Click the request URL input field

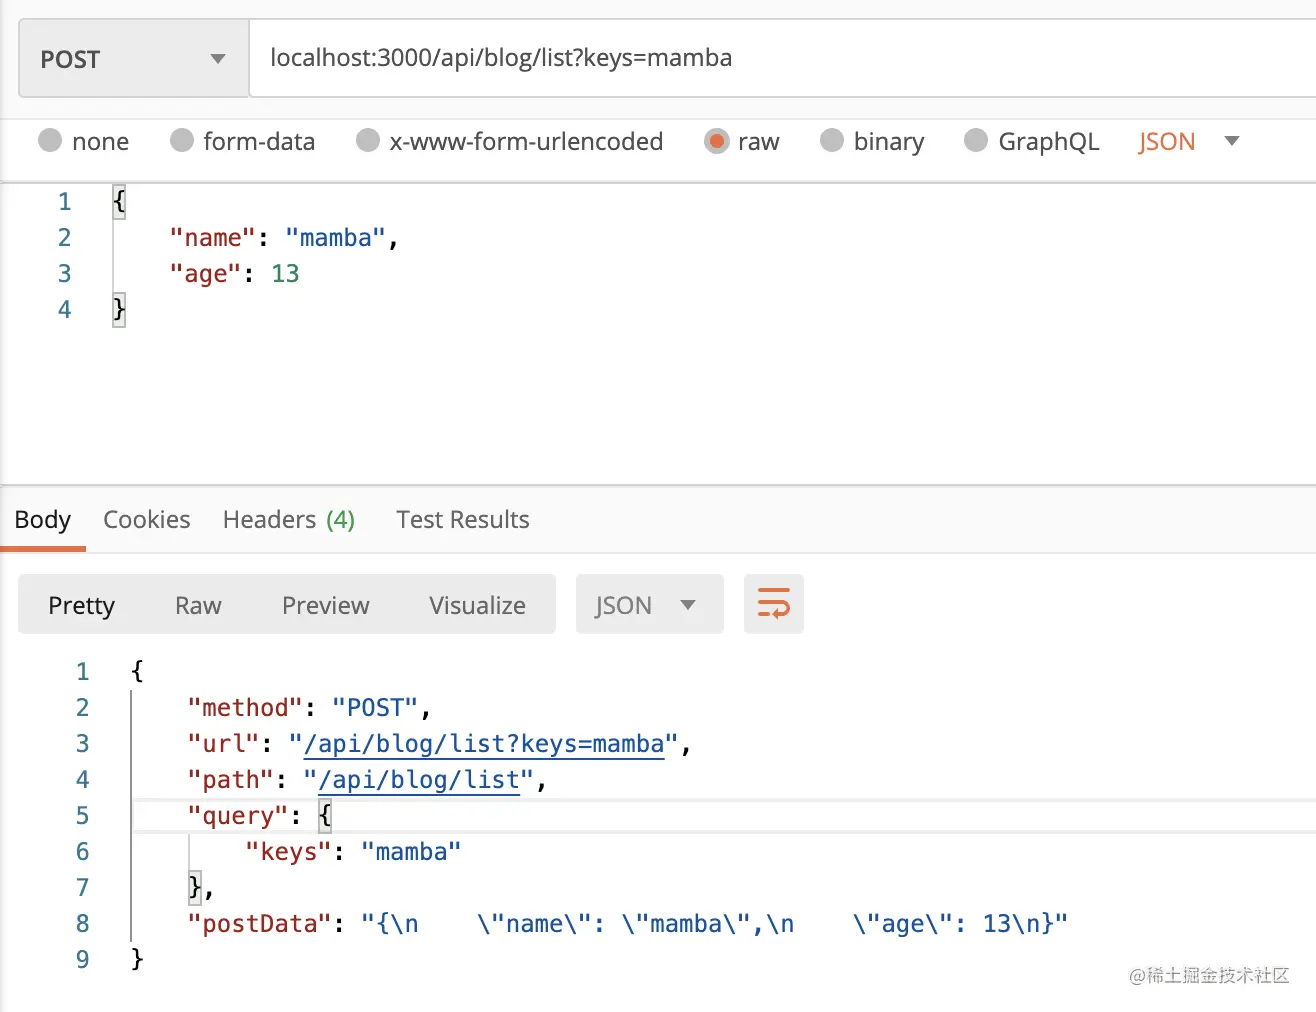point(780,58)
